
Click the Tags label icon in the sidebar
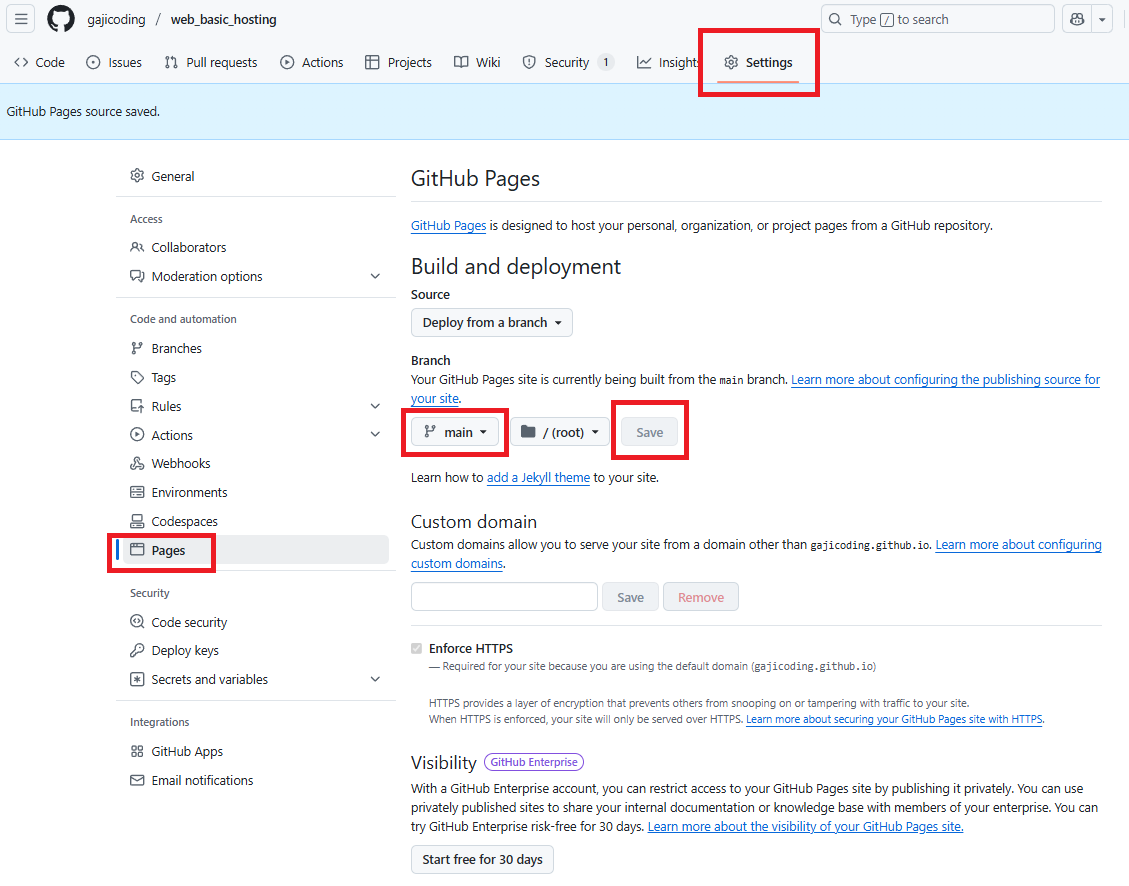(137, 377)
